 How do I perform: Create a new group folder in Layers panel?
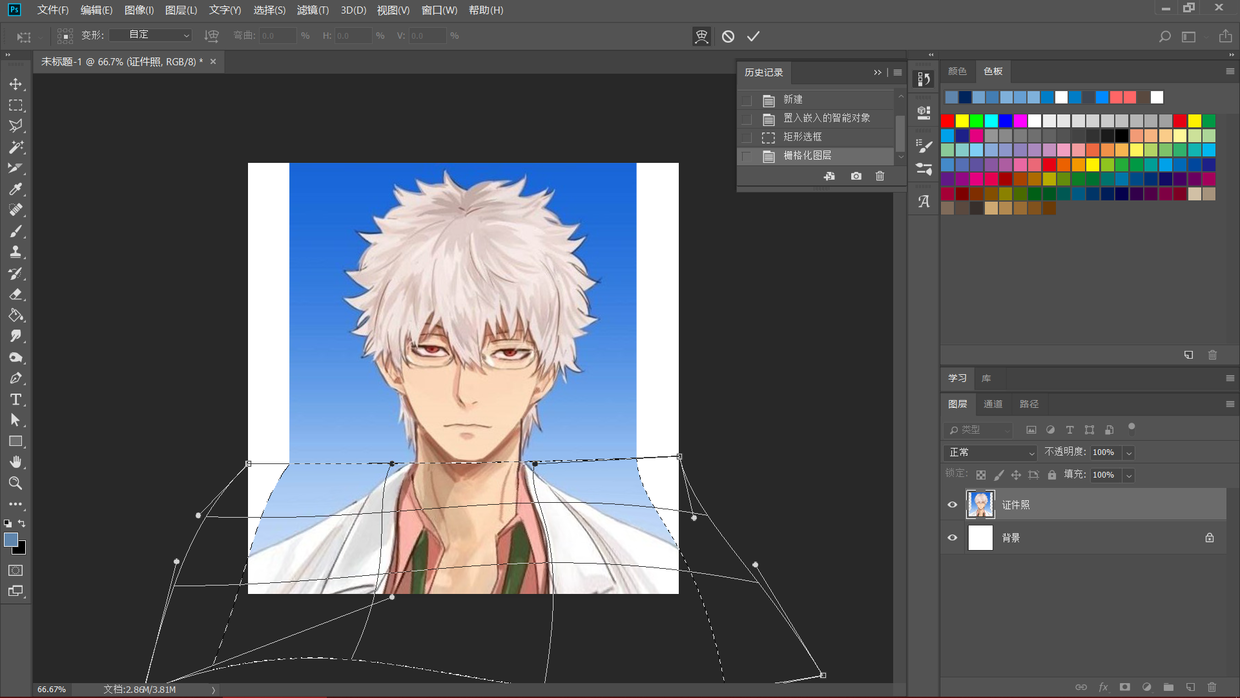(x=1168, y=687)
